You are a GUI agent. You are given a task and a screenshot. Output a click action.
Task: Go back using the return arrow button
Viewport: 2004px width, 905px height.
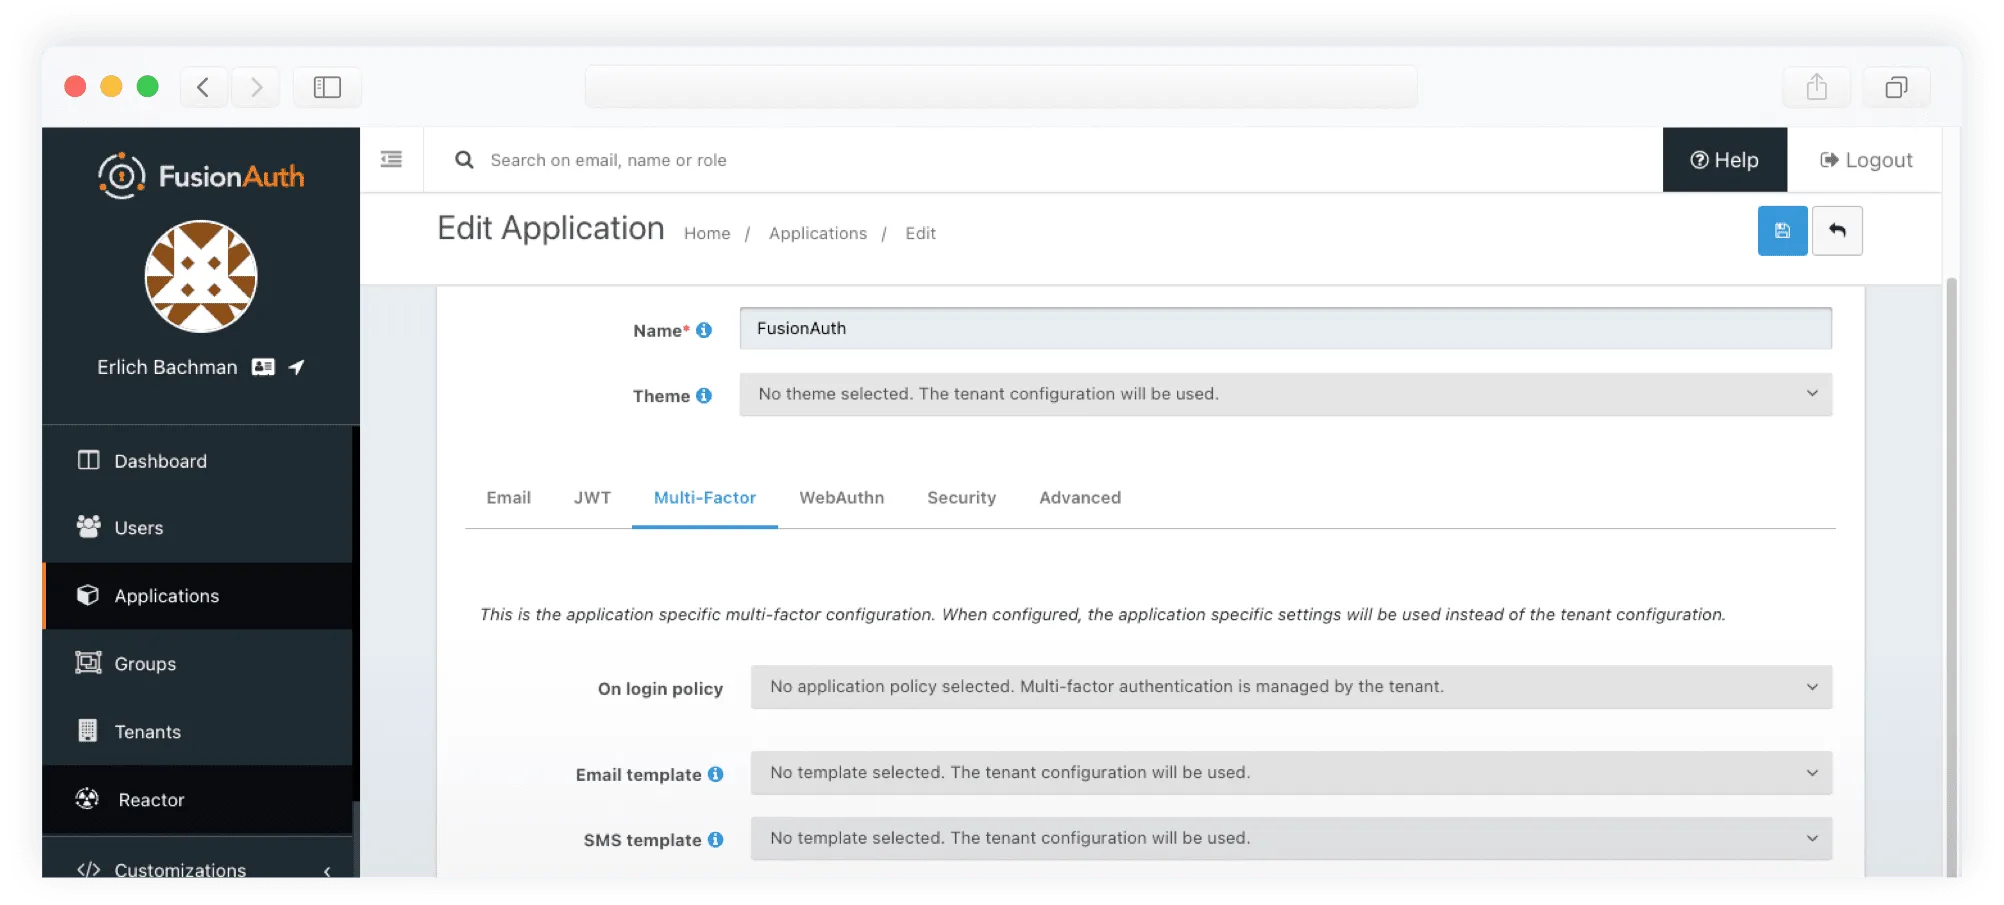point(1837,231)
